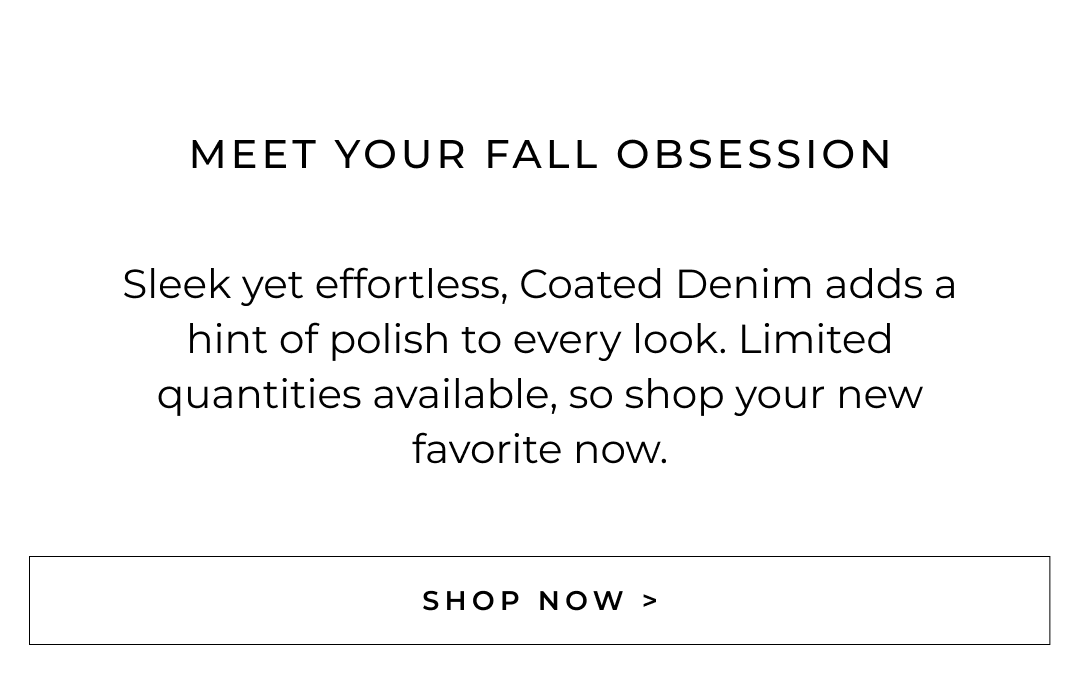
Task: Click the words Coated Denim
Action: pos(665,284)
